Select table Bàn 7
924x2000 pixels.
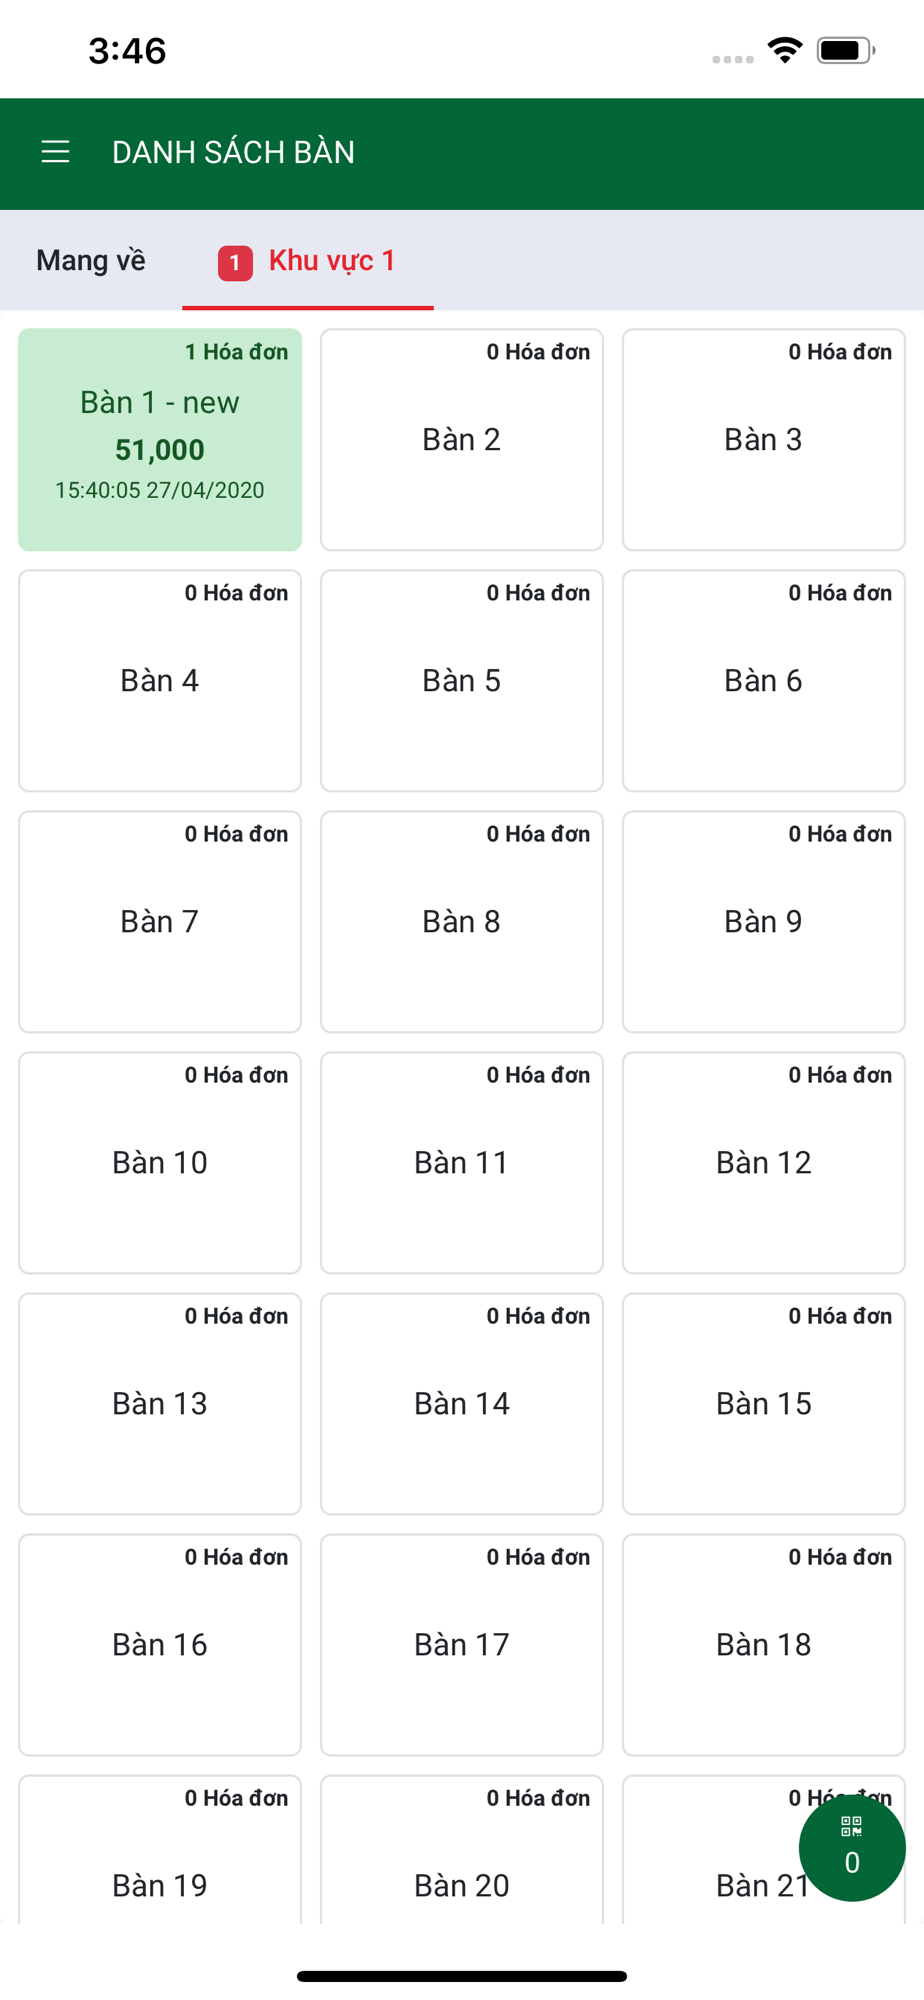(160, 922)
